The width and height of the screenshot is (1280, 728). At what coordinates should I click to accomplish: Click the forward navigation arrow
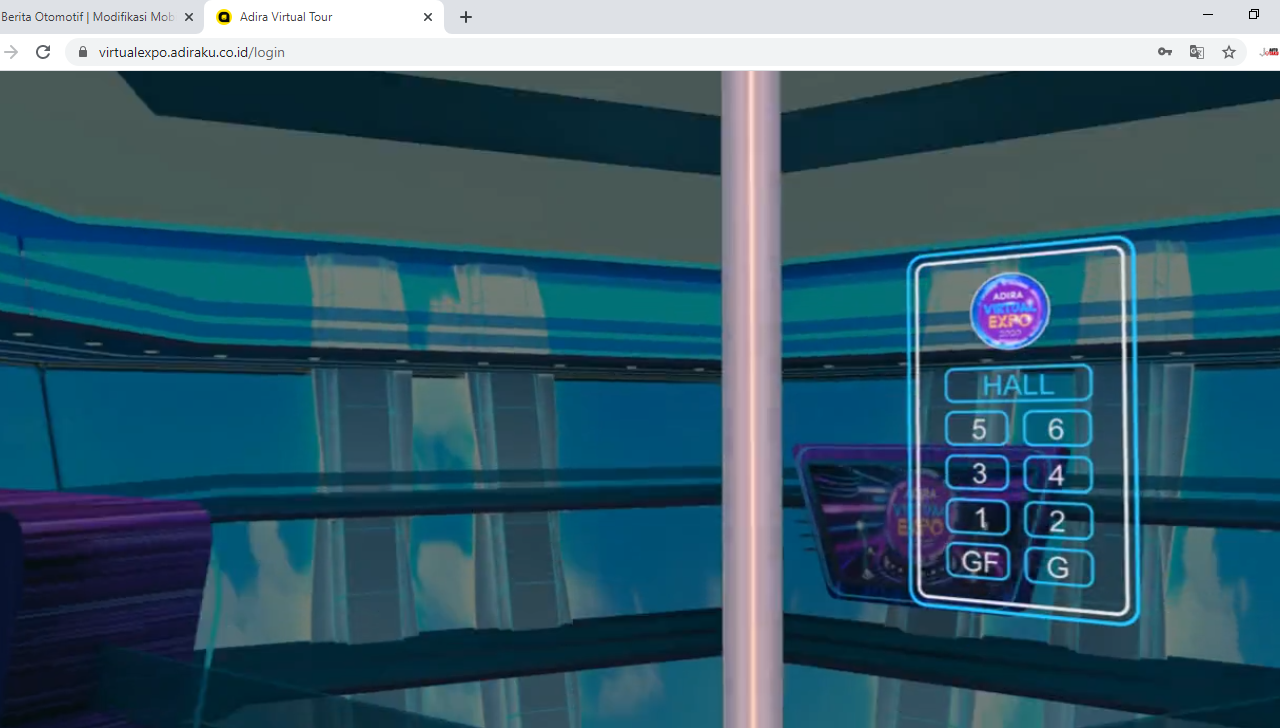(12, 52)
